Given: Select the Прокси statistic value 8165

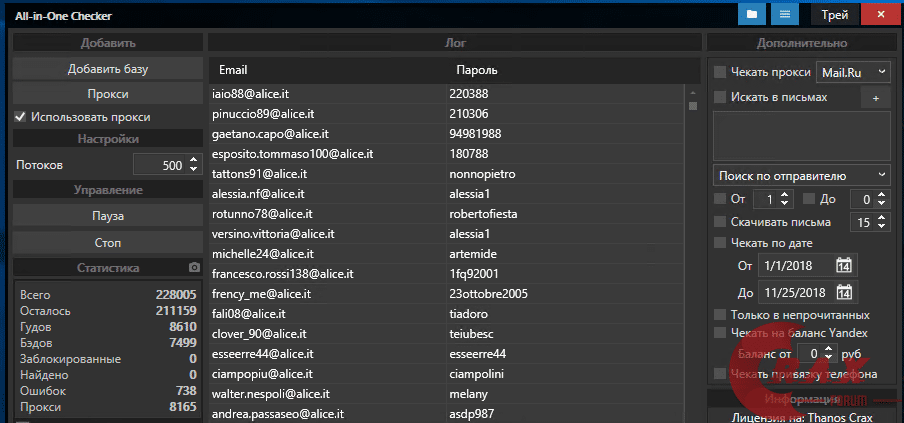Looking at the screenshot, I should pos(183,407).
